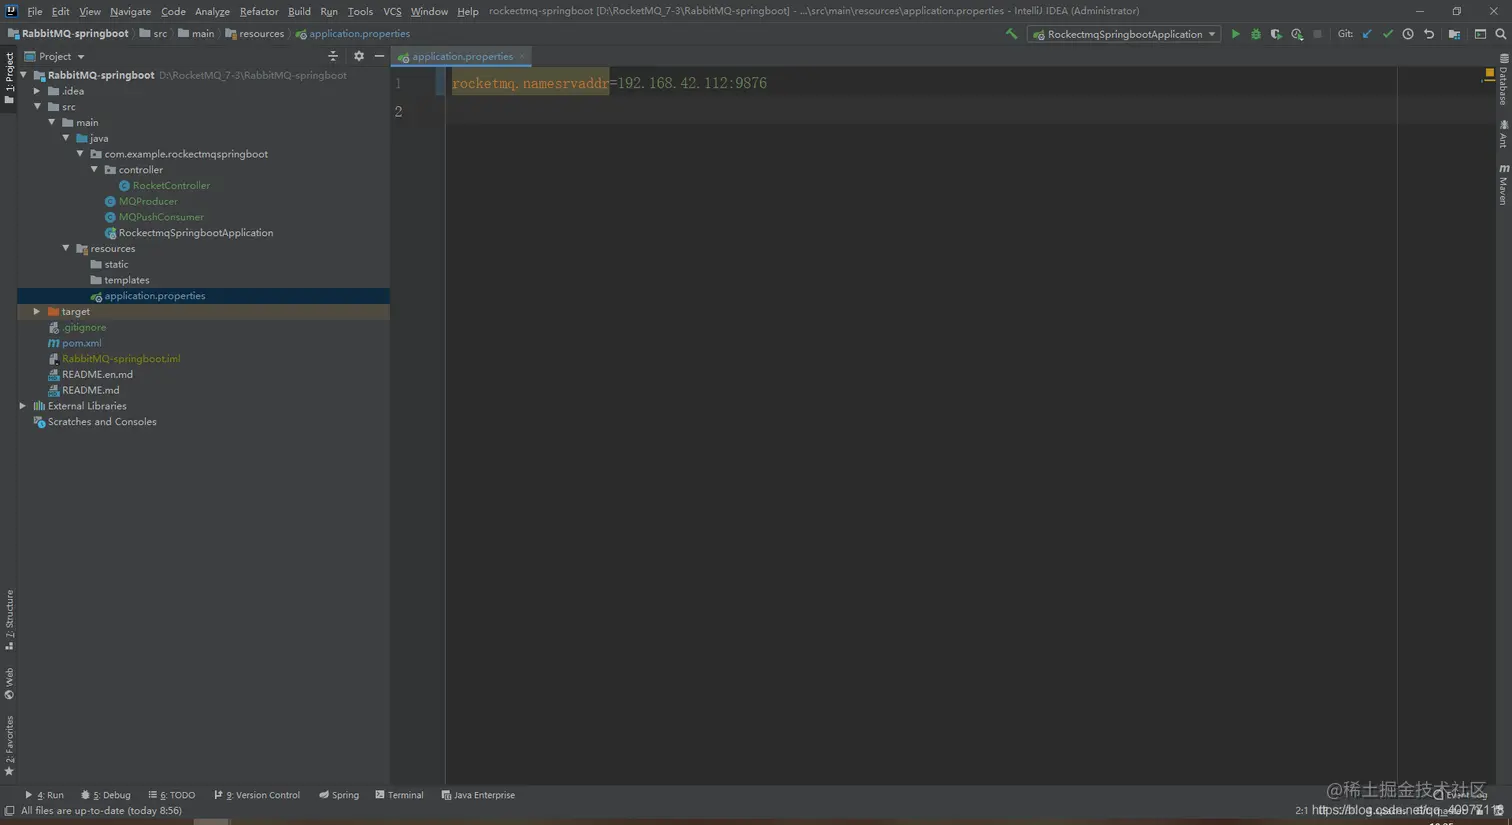Open the Debug tool window button
The height and width of the screenshot is (825, 1512).
tap(106, 795)
